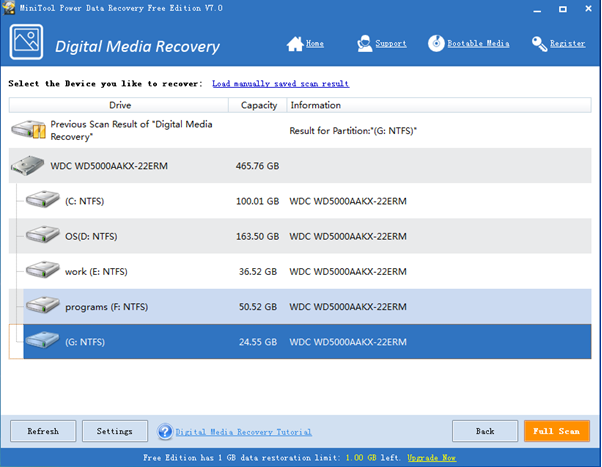Open the Home link

pyautogui.click(x=315, y=43)
